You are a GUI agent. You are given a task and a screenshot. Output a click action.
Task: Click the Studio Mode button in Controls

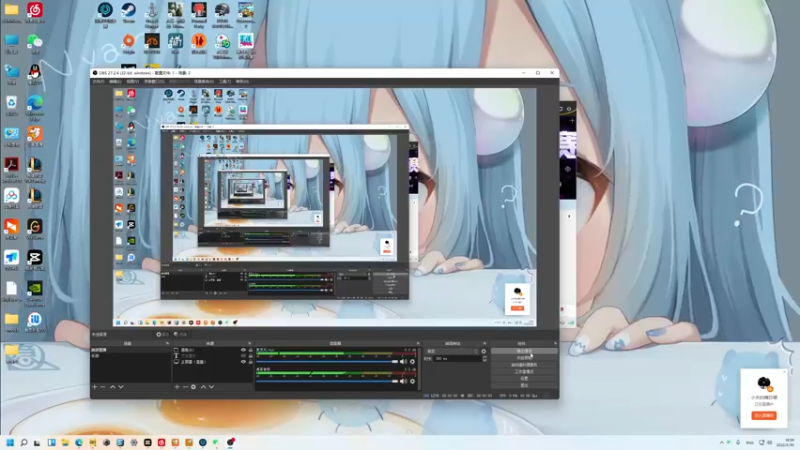524,371
